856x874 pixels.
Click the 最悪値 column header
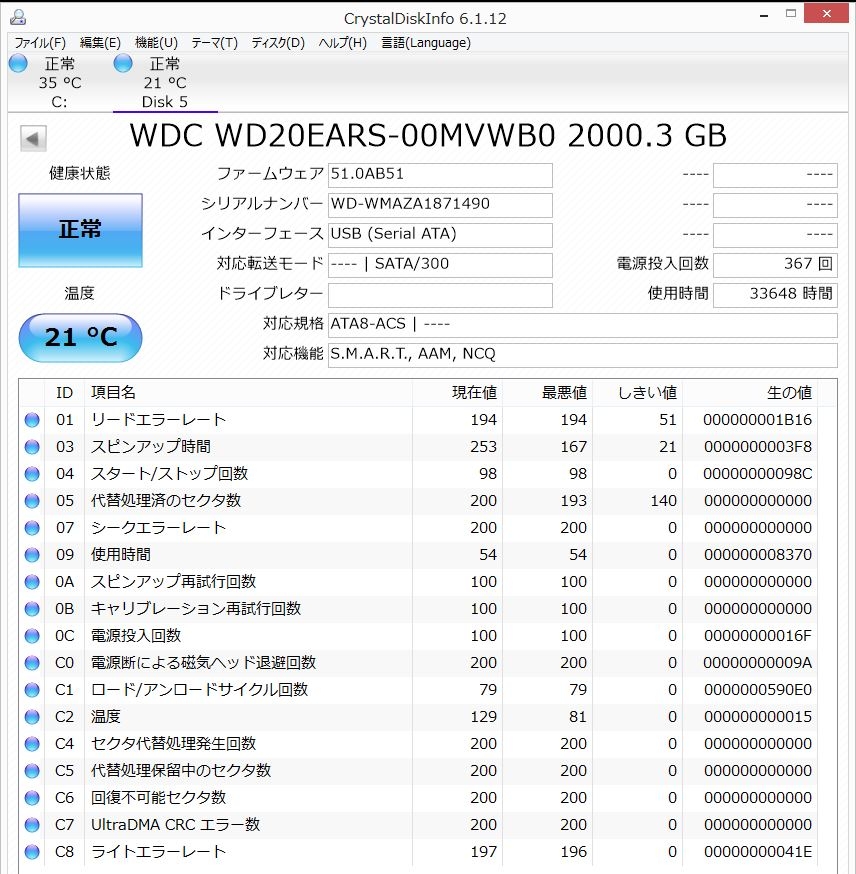click(548, 393)
